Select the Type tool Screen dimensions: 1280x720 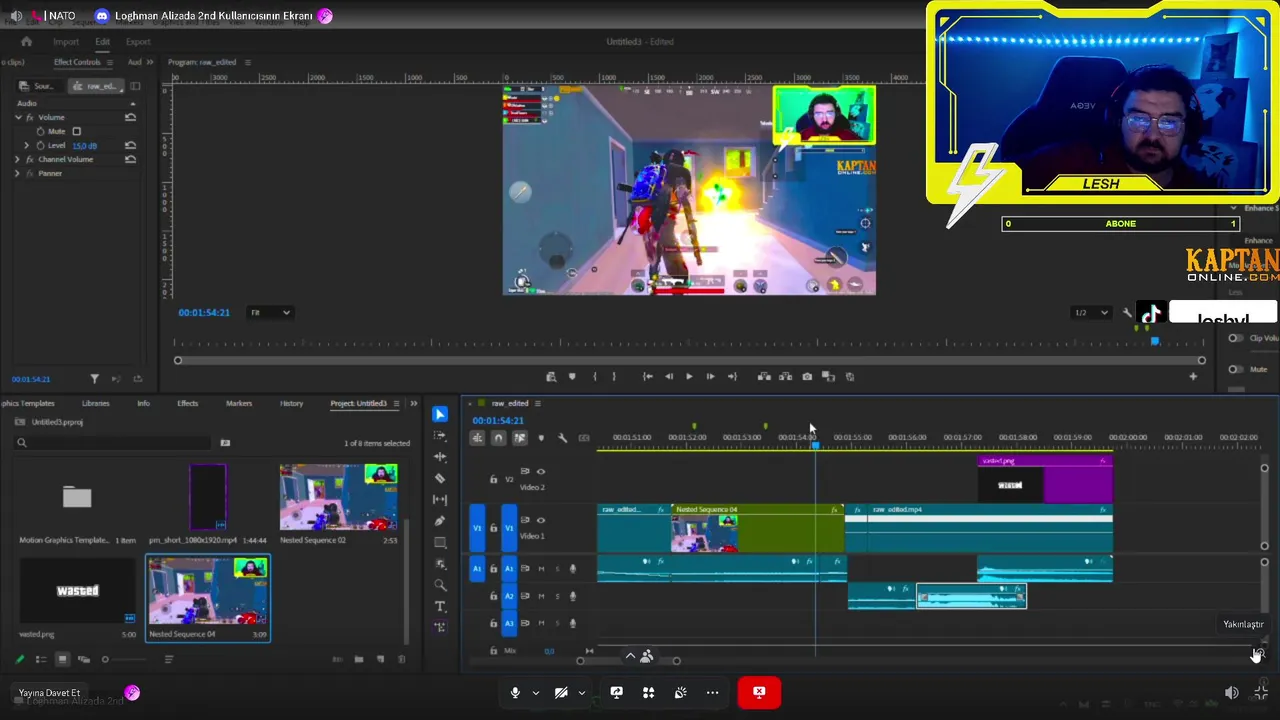tap(440, 606)
